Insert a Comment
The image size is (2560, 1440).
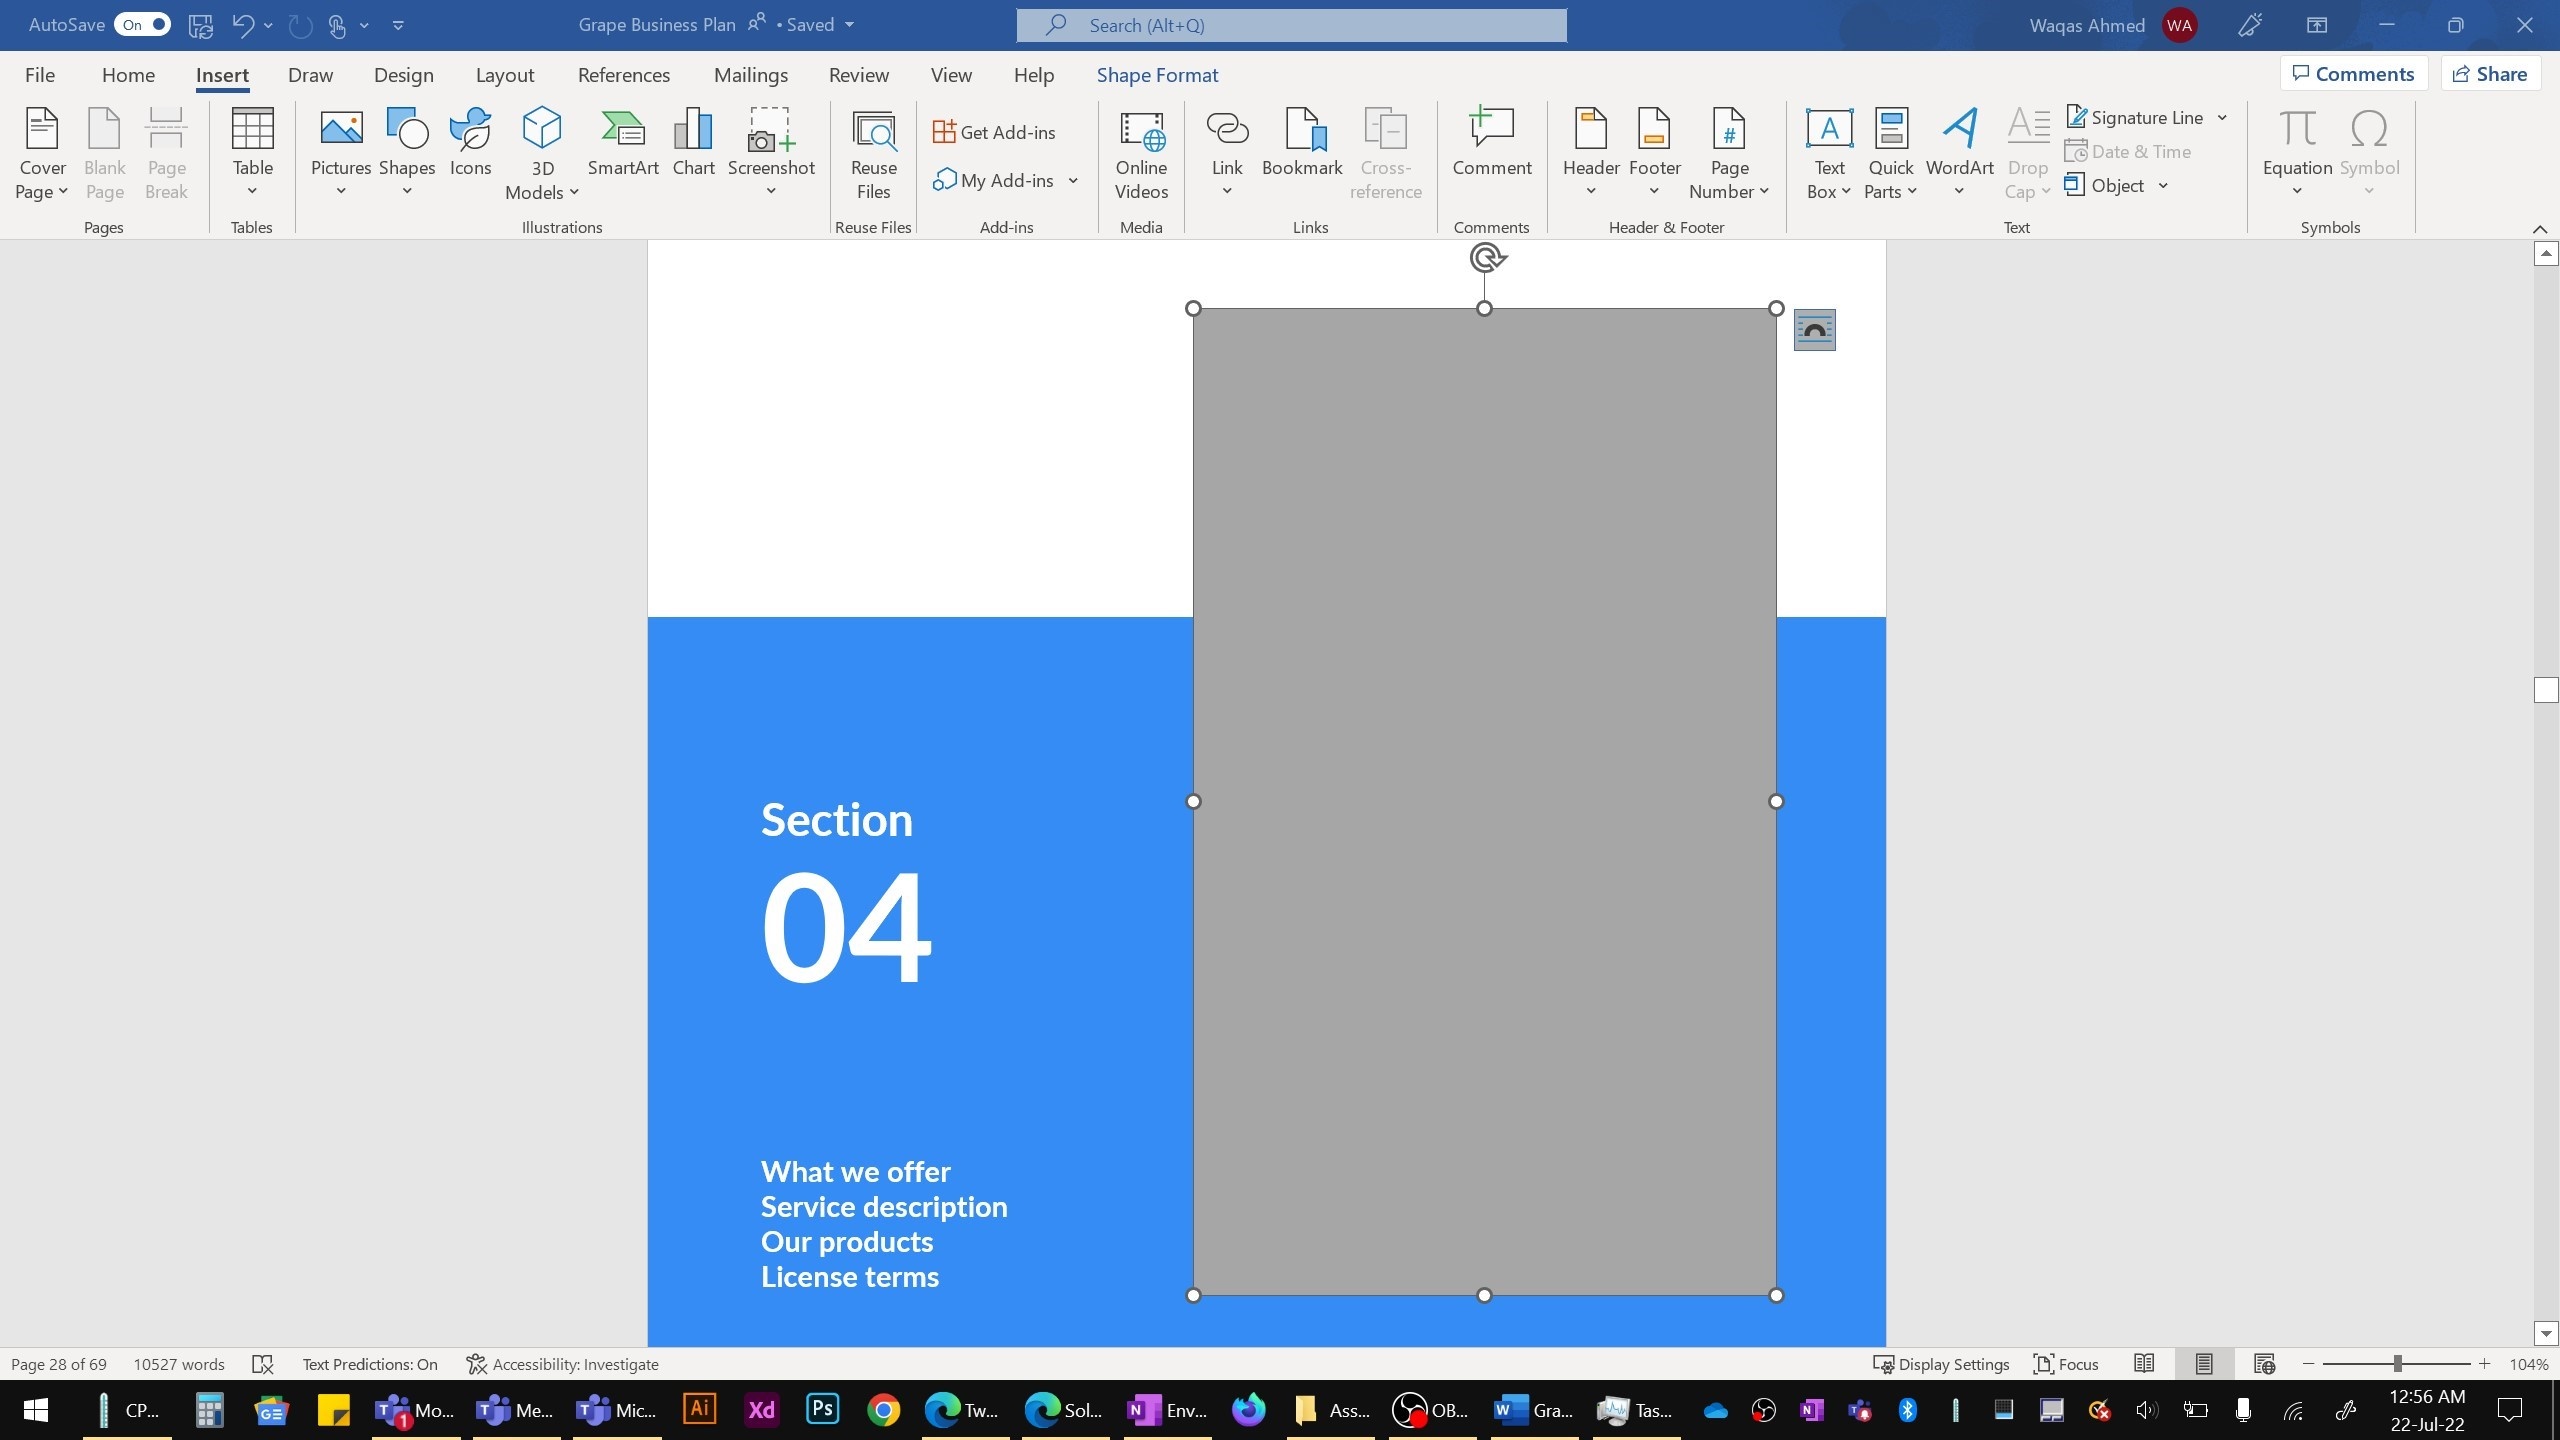(1491, 143)
